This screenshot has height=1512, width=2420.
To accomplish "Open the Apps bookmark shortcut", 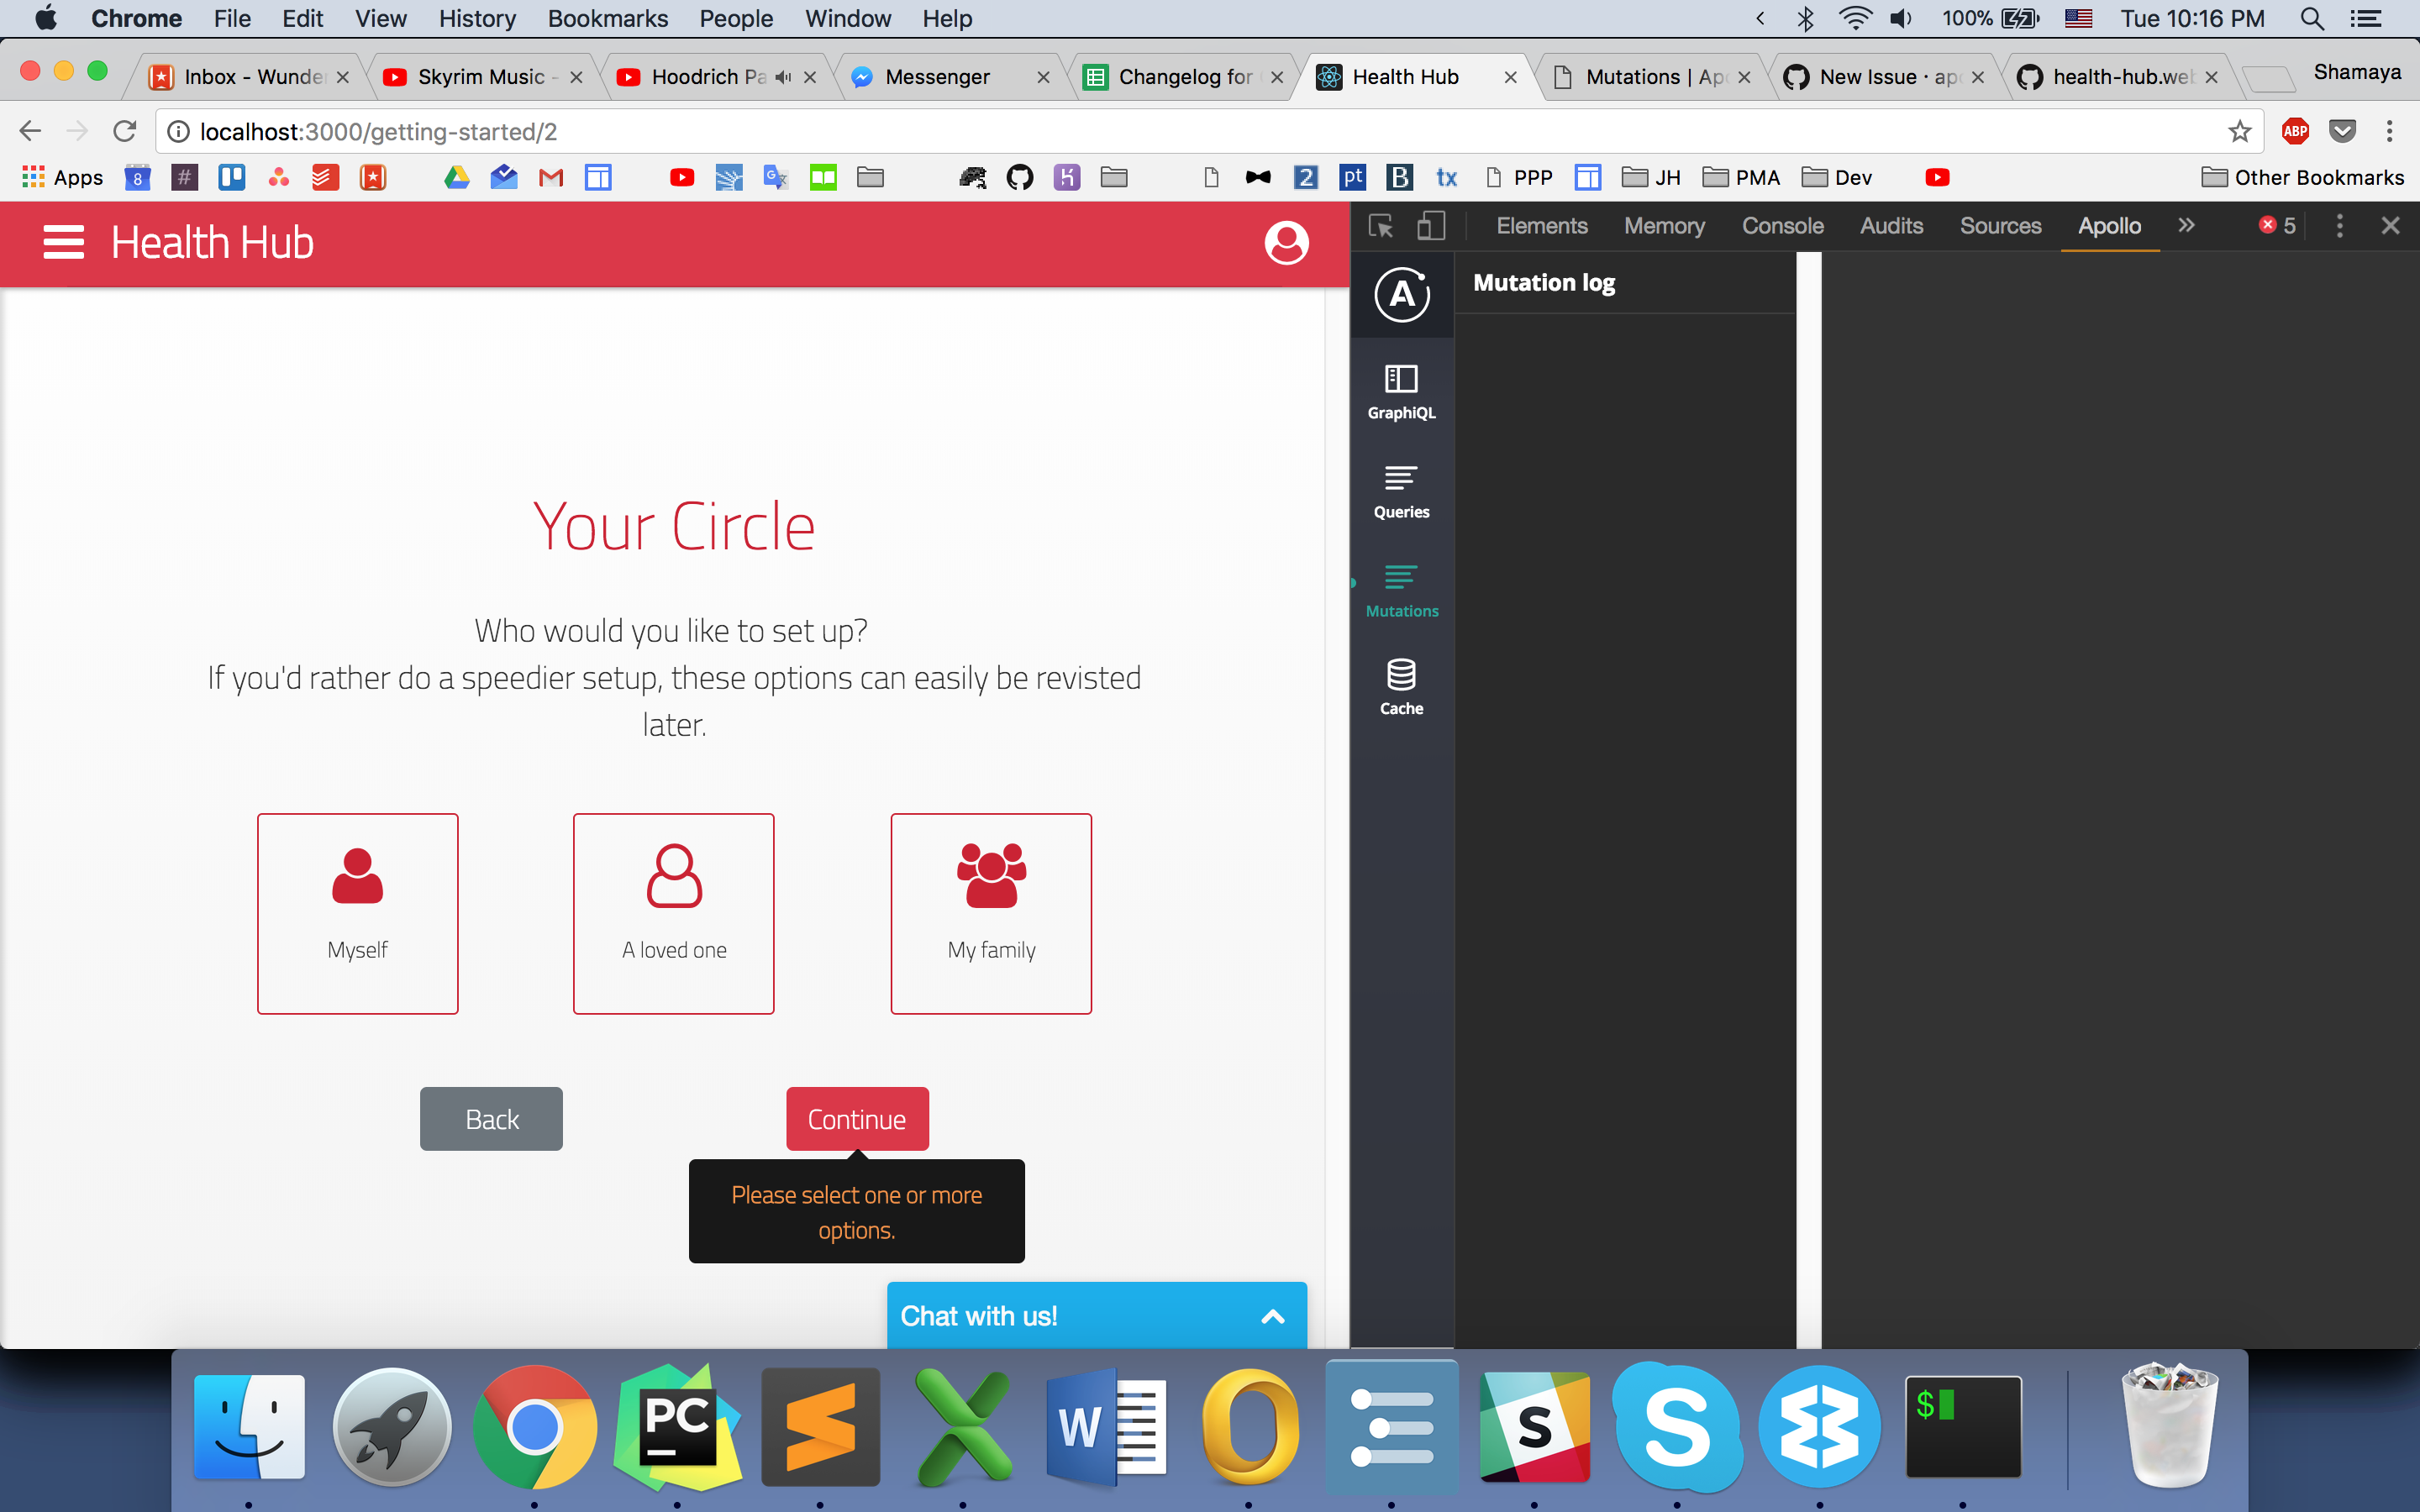I will (63, 177).
